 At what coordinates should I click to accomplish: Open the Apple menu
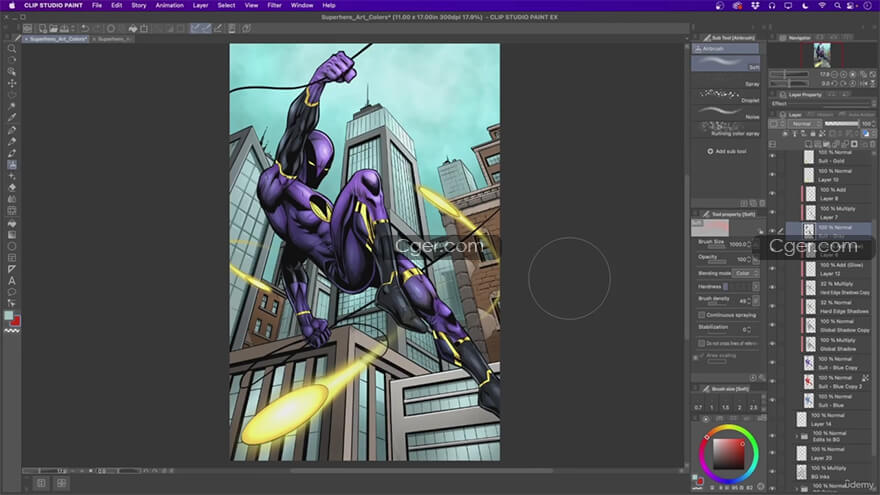point(12,6)
